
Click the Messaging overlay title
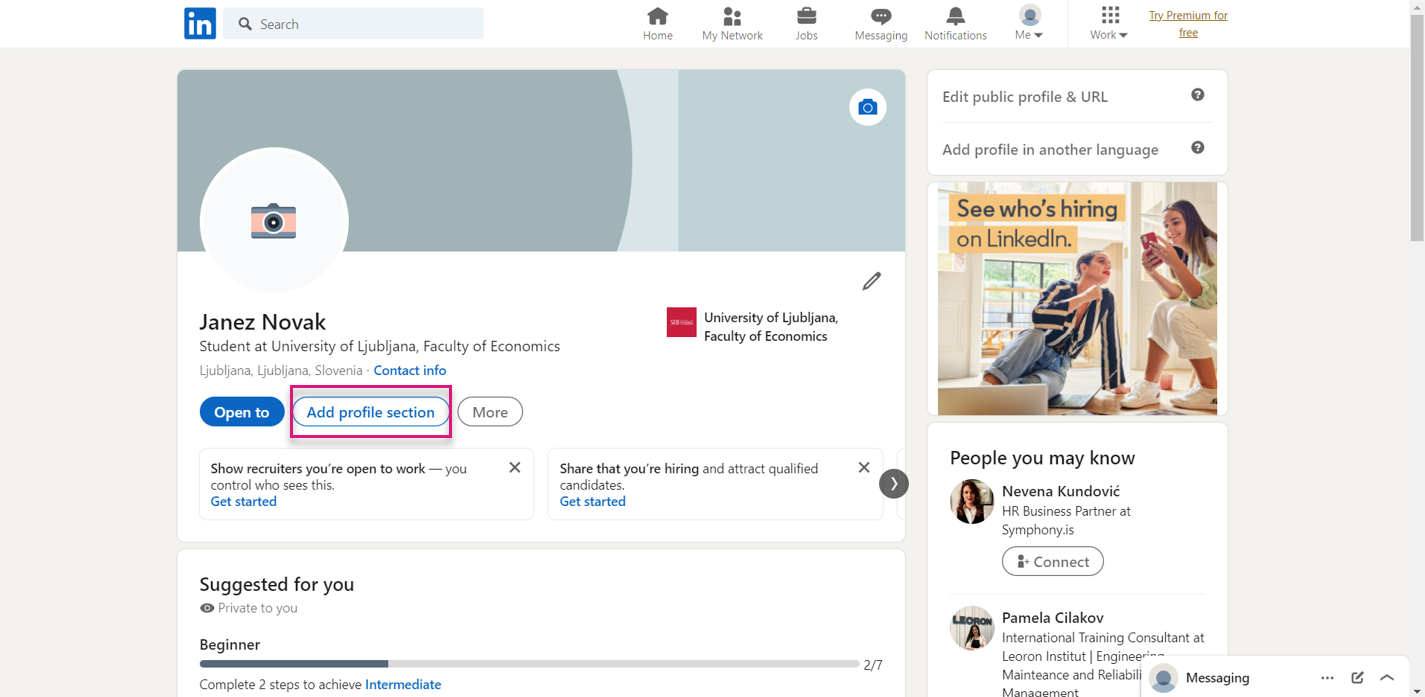coord(1217,678)
